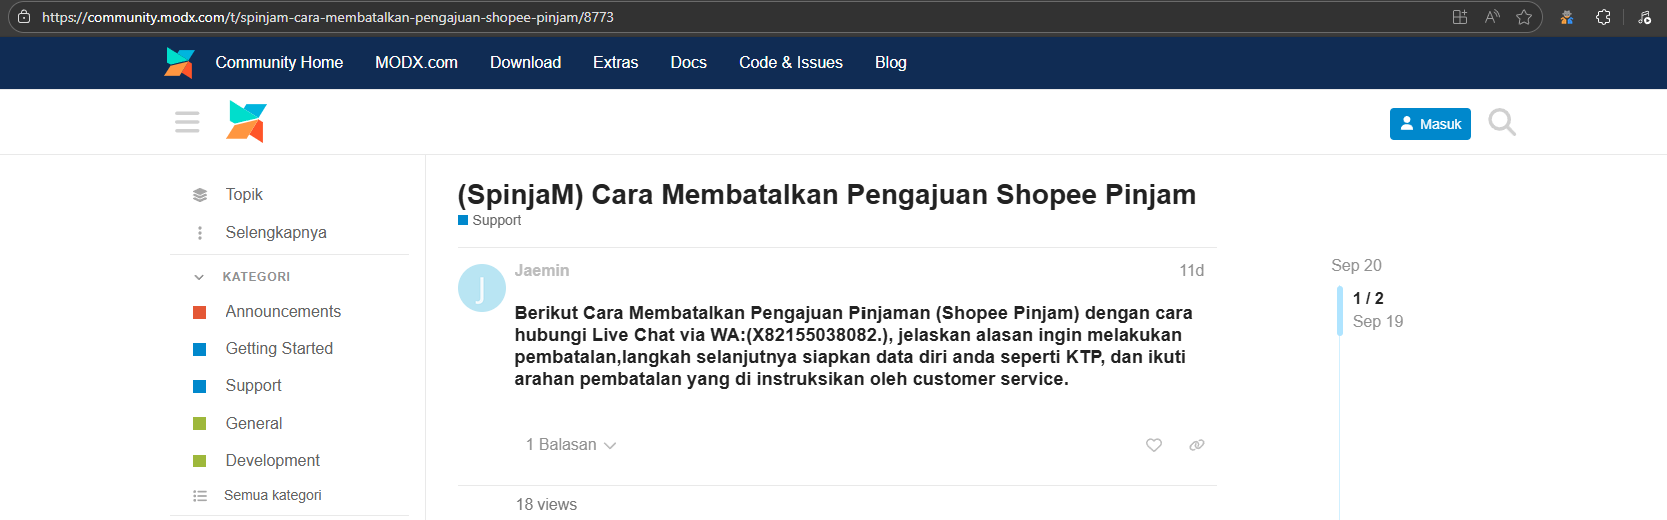Open Semua kategori list
Image resolution: width=1667 pixels, height=520 pixels.
point(272,495)
